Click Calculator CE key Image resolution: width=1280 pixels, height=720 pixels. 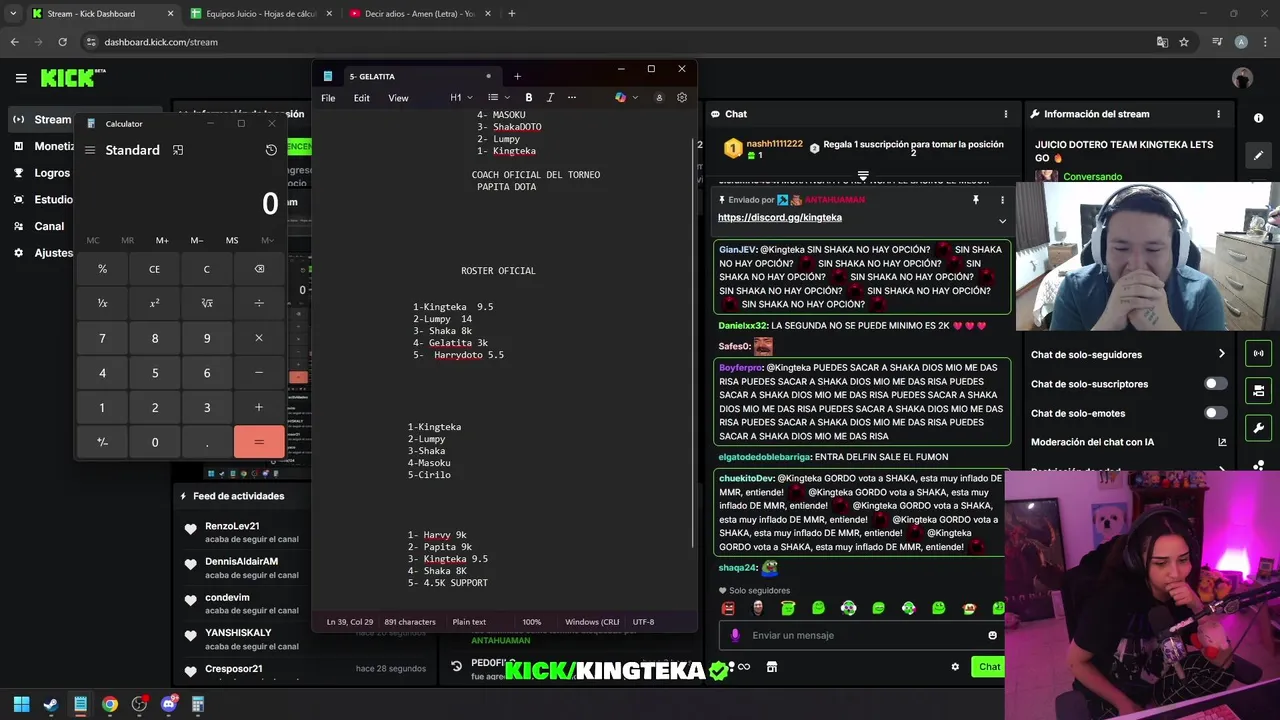click(x=154, y=269)
